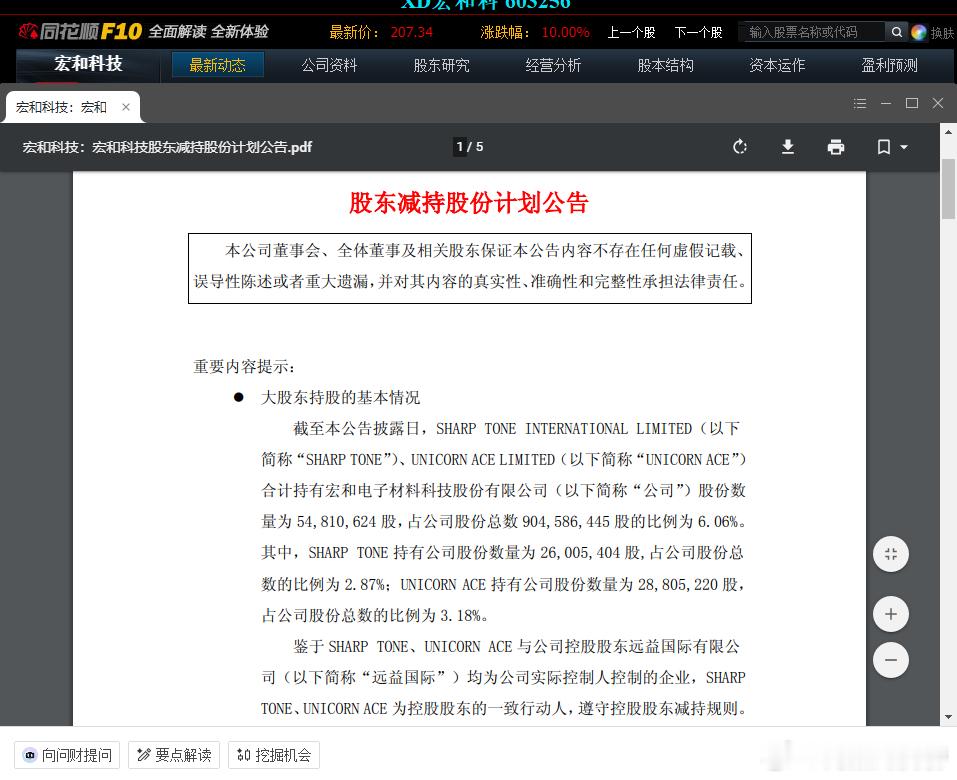The height and width of the screenshot is (780, 957).
Task: Click the vertical scrollbar thumb
Action: click(948, 189)
